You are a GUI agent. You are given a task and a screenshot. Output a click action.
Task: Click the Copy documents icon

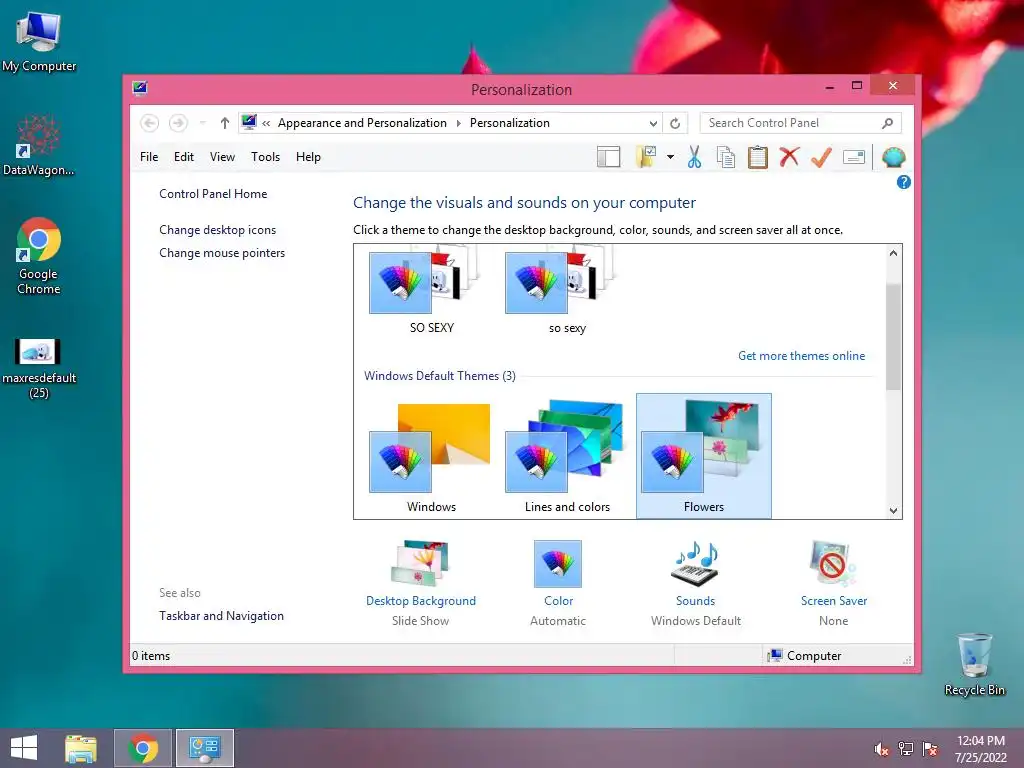click(x=726, y=157)
